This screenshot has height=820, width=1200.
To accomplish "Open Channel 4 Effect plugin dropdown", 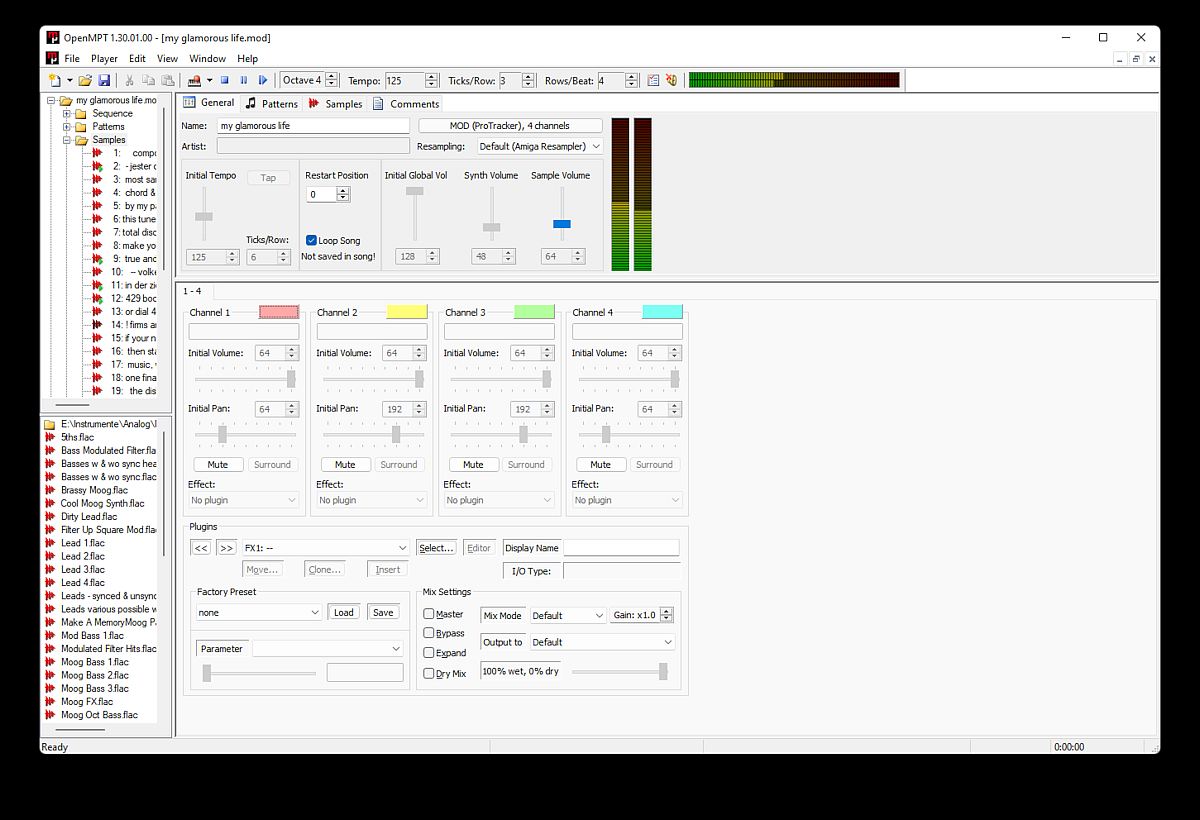I will coord(627,500).
